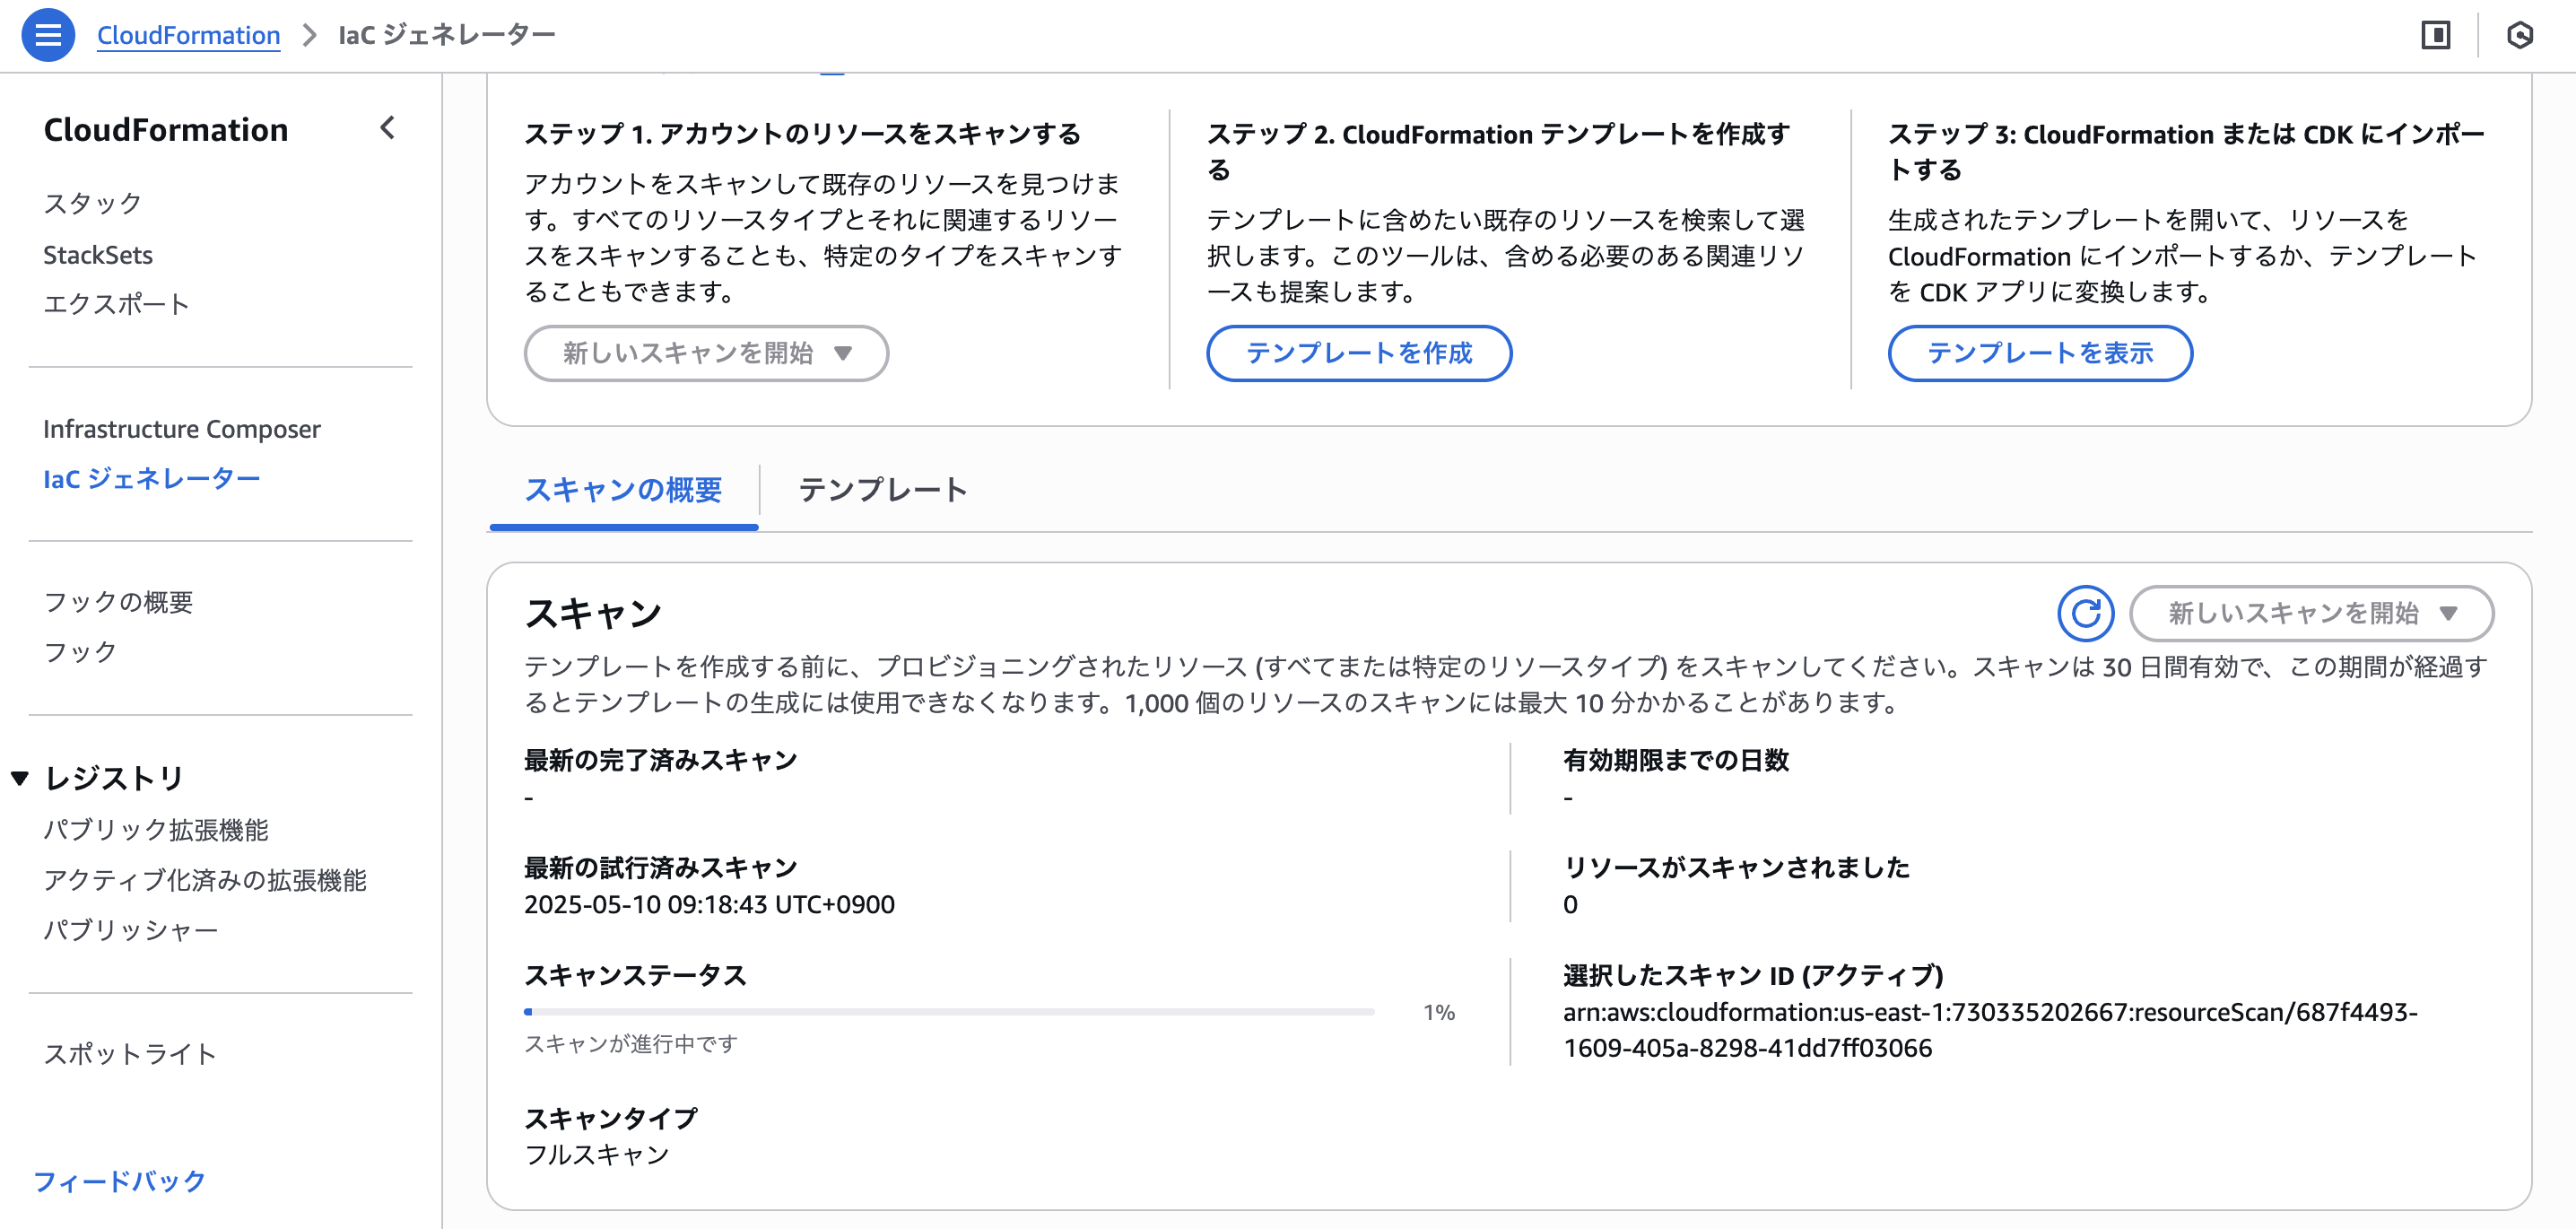
Task: Click the テンプレートを作成 button
Action: [x=1358, y=353]
